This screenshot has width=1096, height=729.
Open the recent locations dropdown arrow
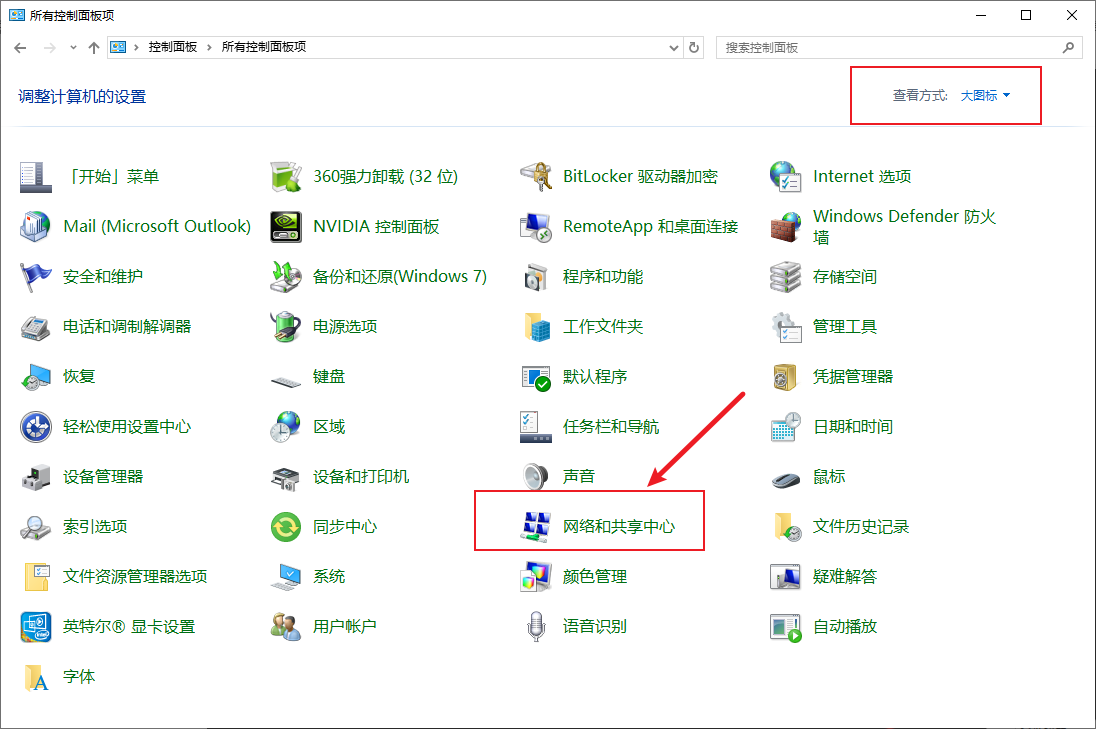pos(73,47)
